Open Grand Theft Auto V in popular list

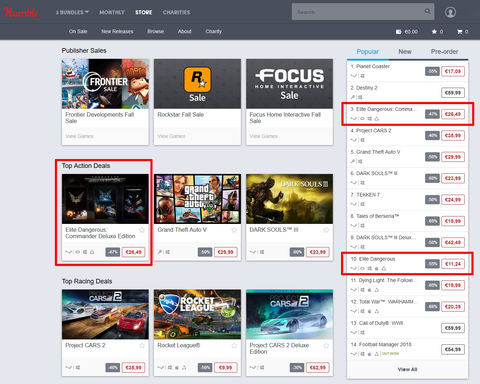[407, 157]
